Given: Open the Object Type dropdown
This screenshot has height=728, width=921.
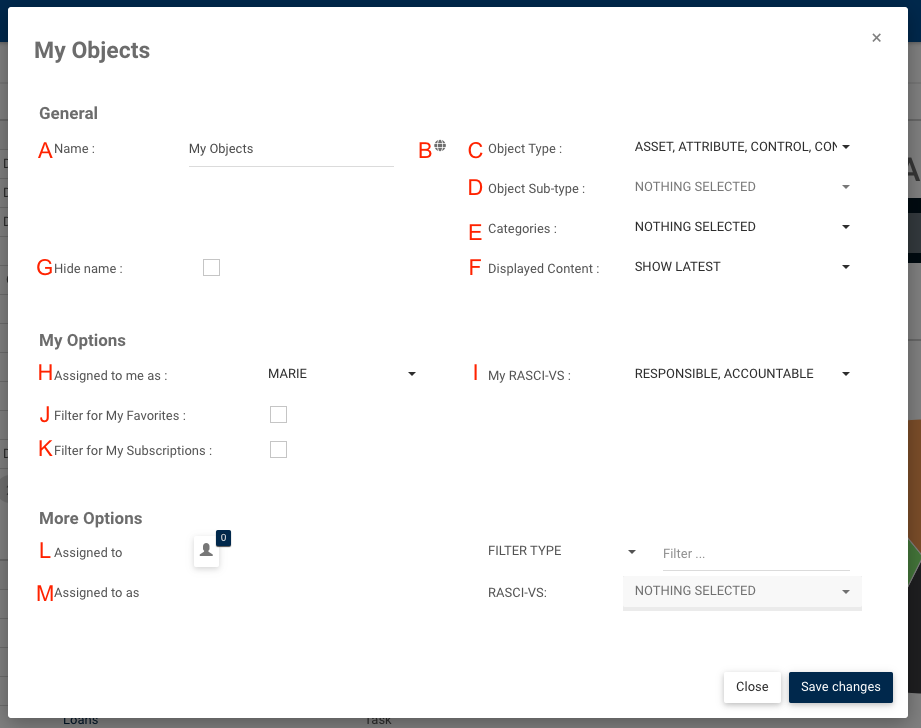Looking at the screenshot, I should 742,147.
